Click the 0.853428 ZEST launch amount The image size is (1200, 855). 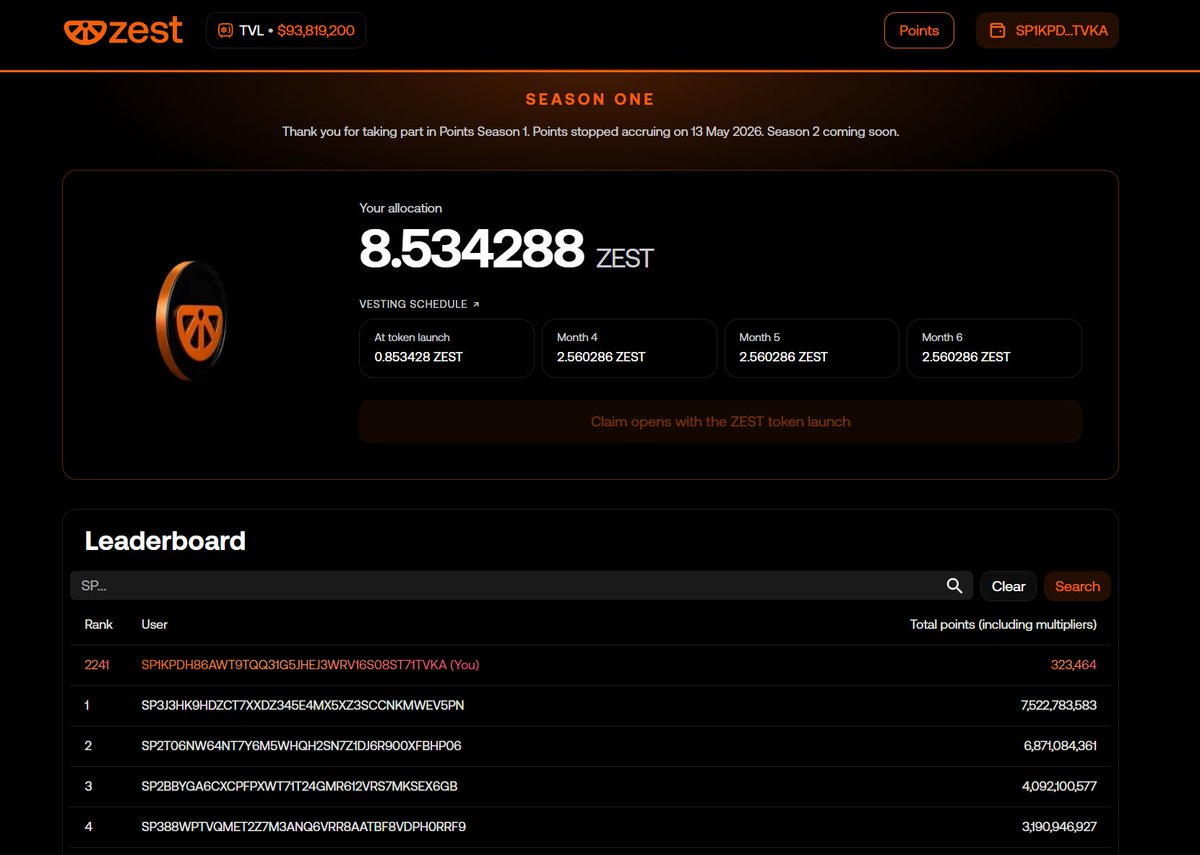pos(419,357)
